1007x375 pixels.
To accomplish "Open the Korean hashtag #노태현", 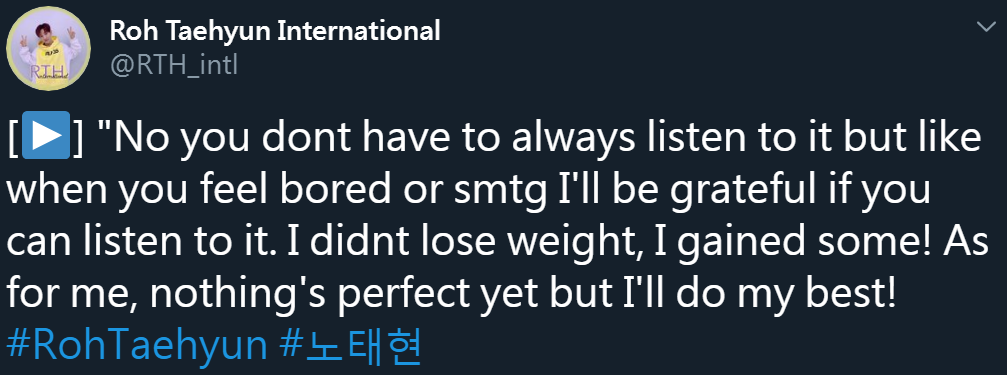I will [351, 345].
